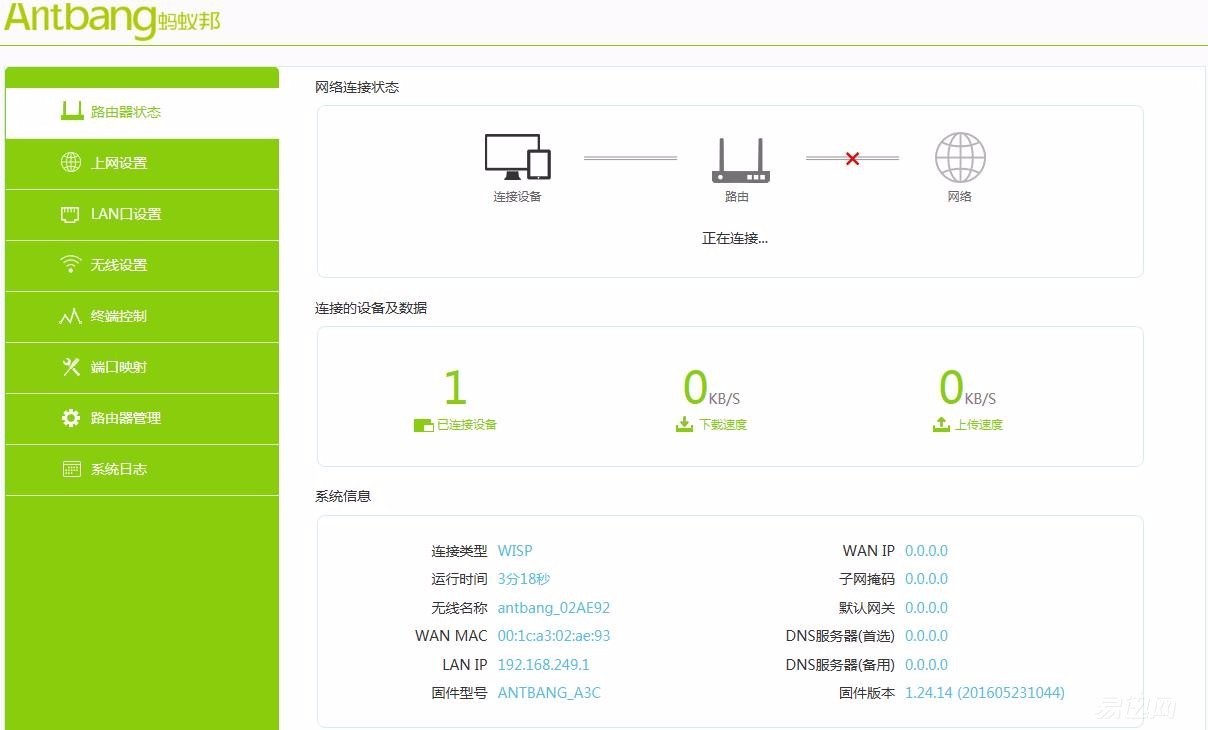Select the wrench icon beside 端口映射
This screenshot has width=1208, height=730.
tap(71, 367)
